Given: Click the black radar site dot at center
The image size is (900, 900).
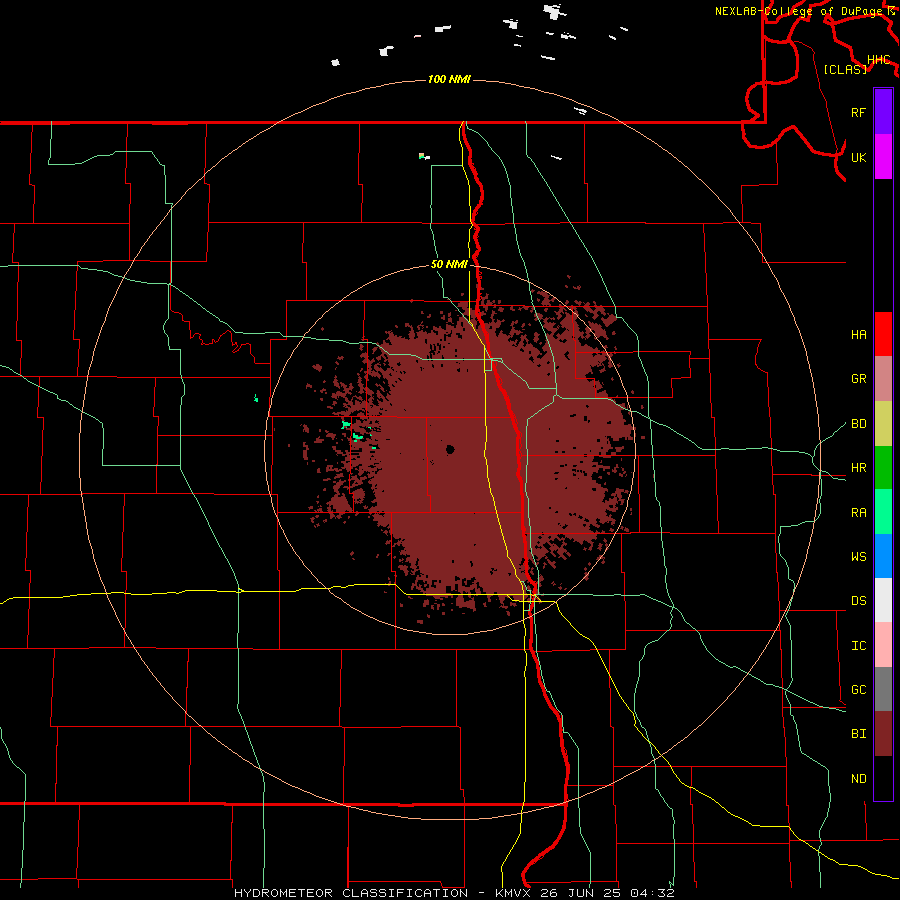Looking at the screenshot, I should click(x=450, y=449).
